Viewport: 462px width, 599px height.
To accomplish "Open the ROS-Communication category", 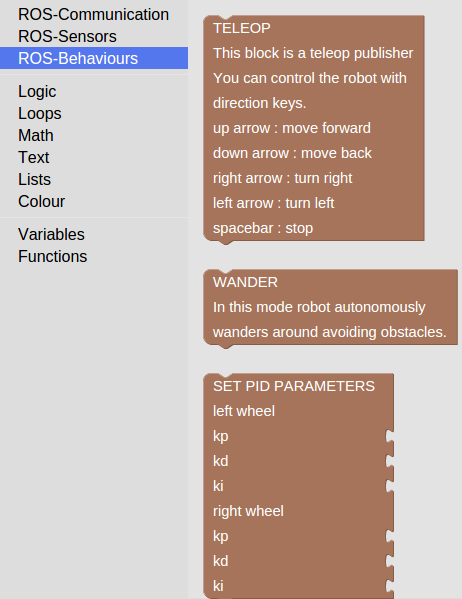I will [x=93, y=15].
